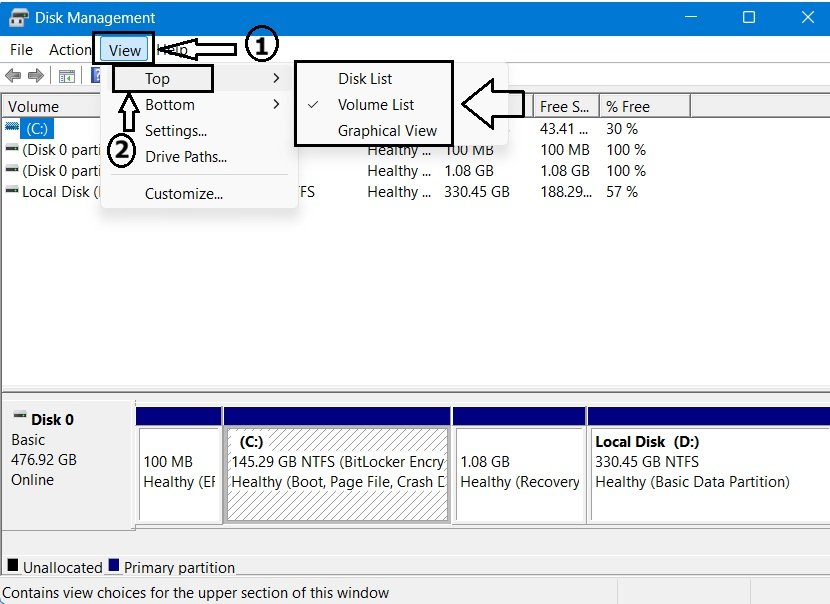Sort by the % Free column header
830x604 pixels.
coord(644,106)
